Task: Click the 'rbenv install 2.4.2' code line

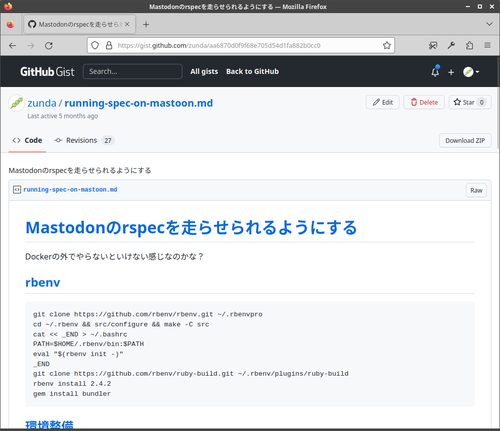Action: (x=72, y=384)
